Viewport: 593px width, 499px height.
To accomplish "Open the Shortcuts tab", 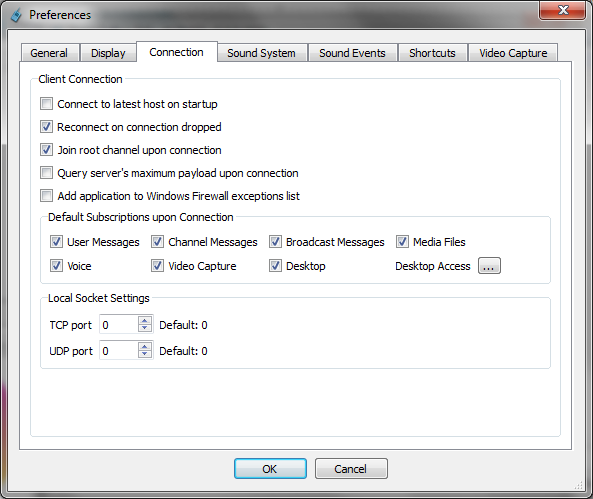I will pyautogui.click(x=432, y=53).
